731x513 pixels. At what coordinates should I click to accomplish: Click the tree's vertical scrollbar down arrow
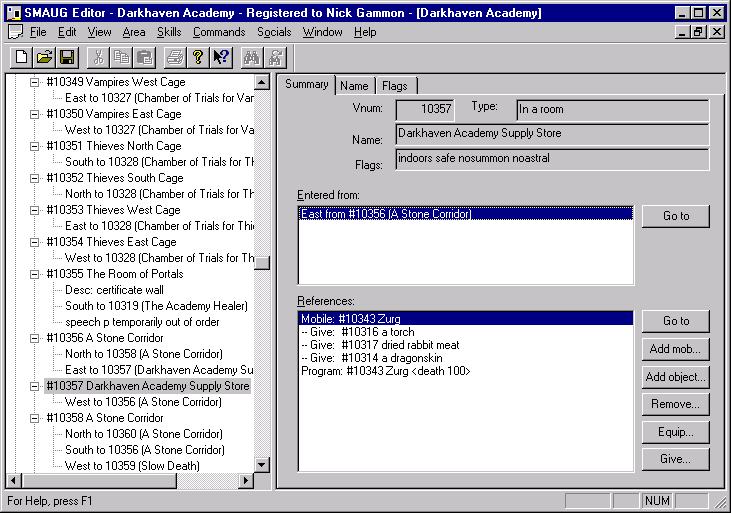tap(262, 465)
